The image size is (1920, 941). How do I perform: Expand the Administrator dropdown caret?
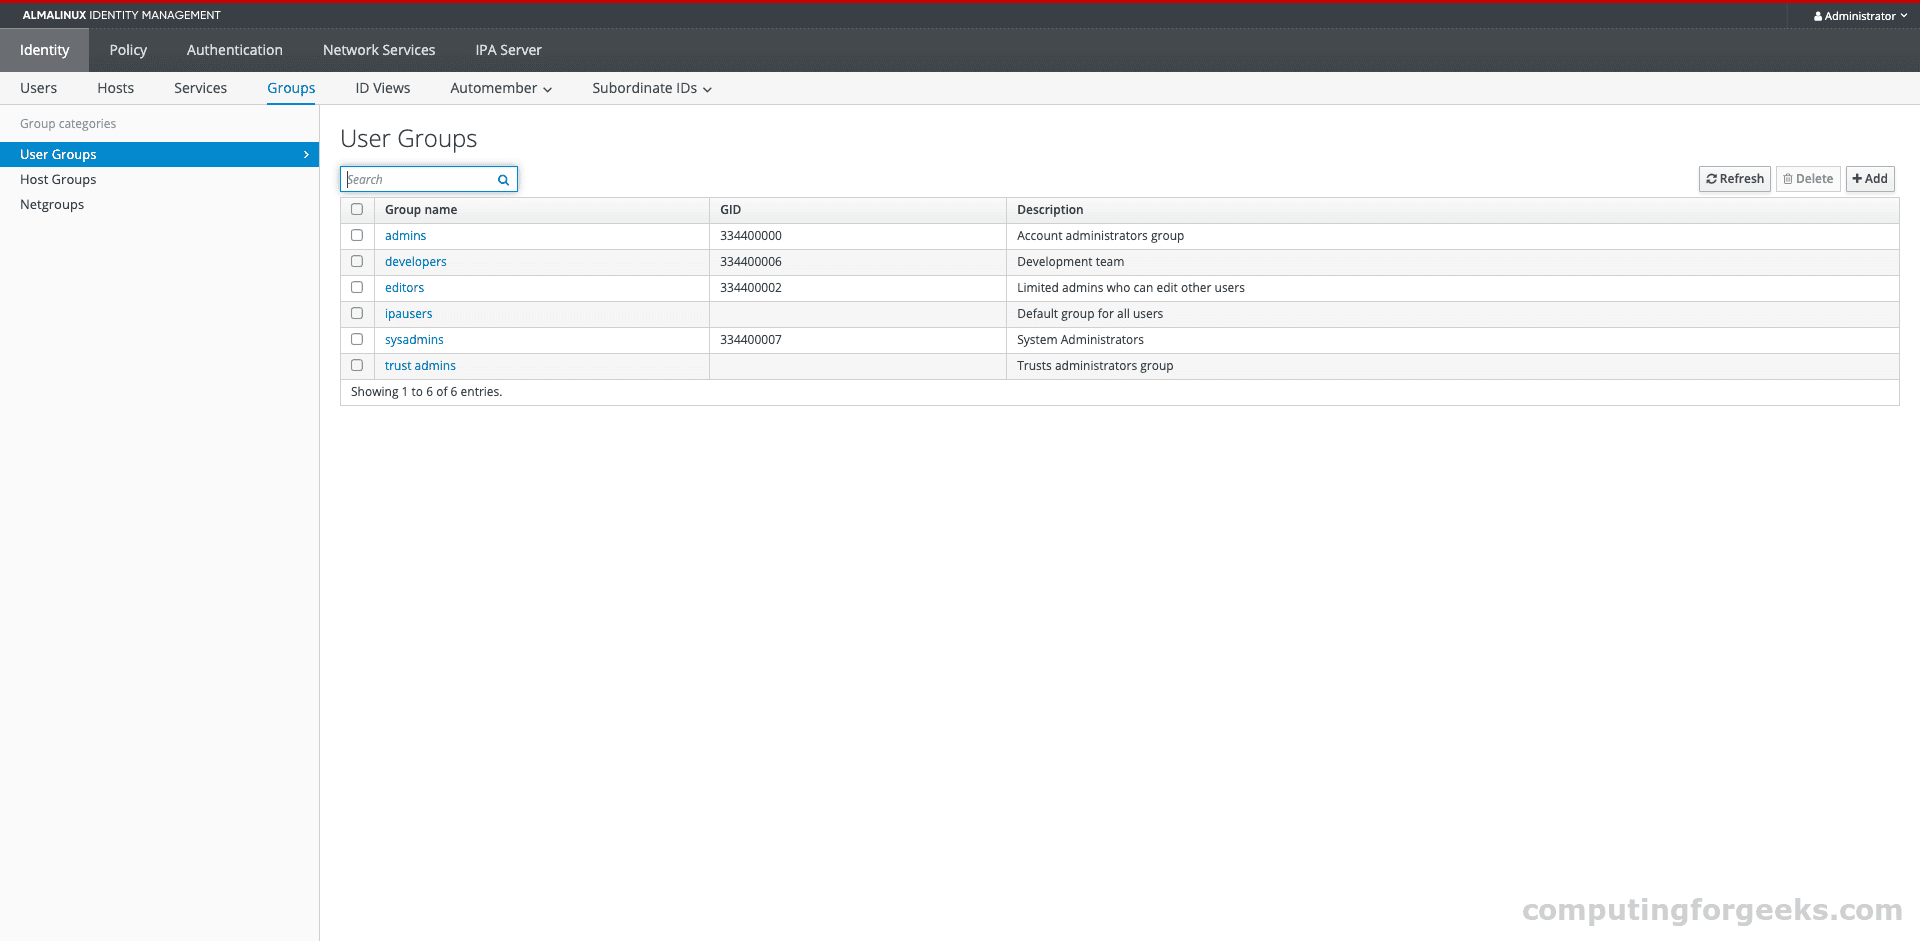coord(1905,15)
